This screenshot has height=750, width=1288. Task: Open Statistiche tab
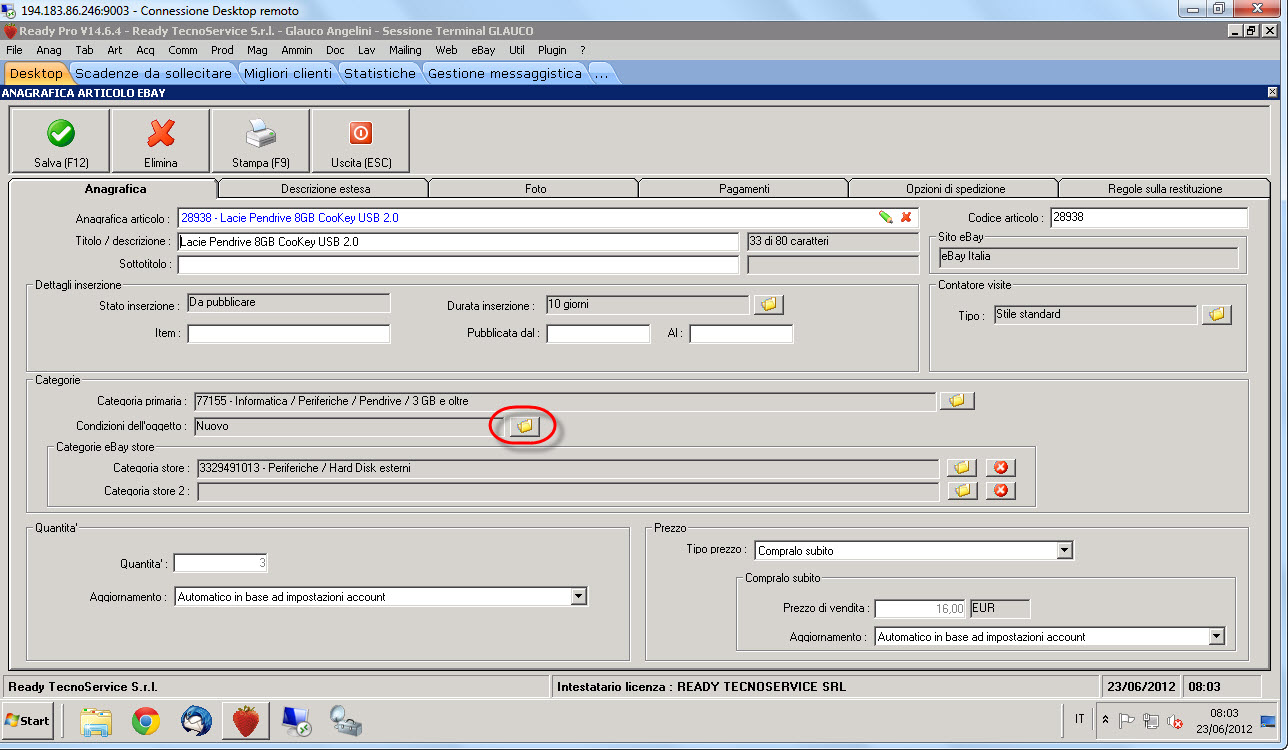point(380,73)
